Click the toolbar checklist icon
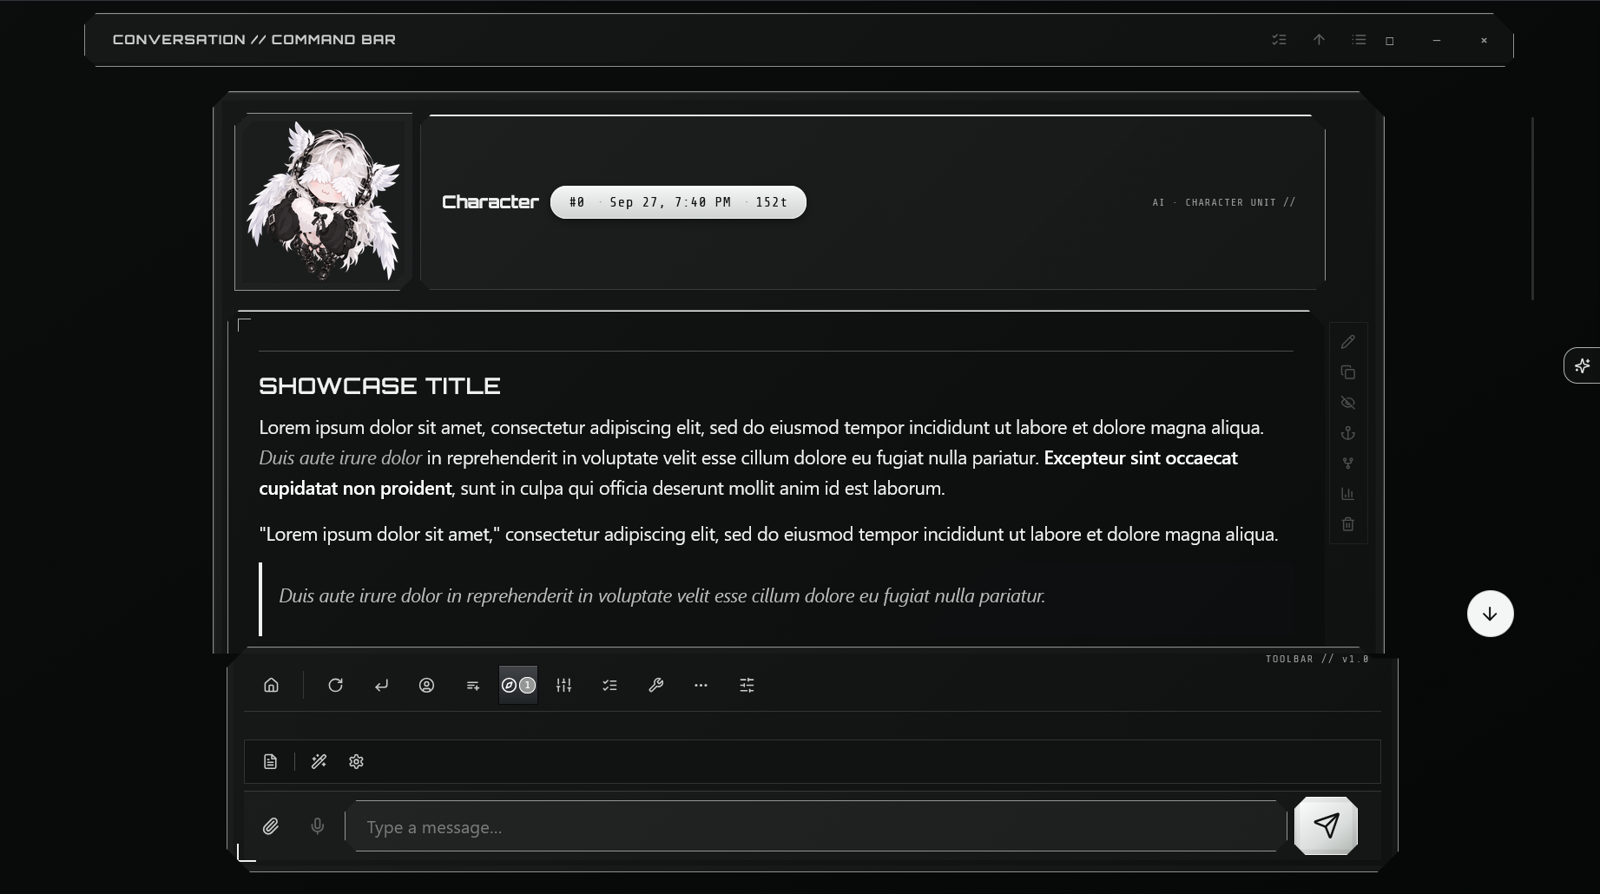The height and width of the screenshot is (894, 1600). point(610,685)
